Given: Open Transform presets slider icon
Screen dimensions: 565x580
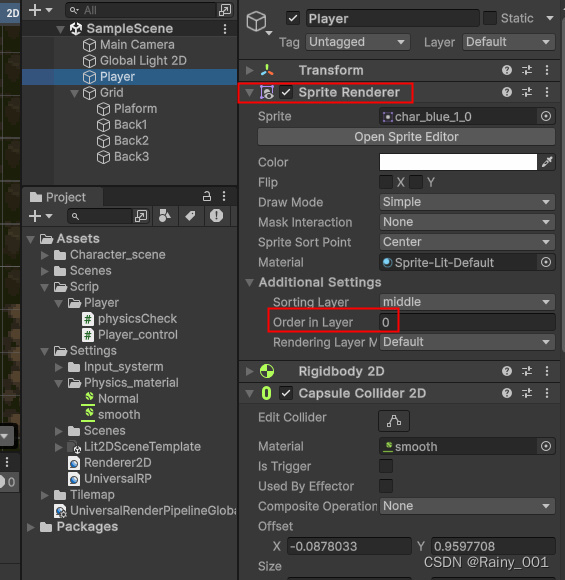Looking at the screenshot, I should [527, 70].
